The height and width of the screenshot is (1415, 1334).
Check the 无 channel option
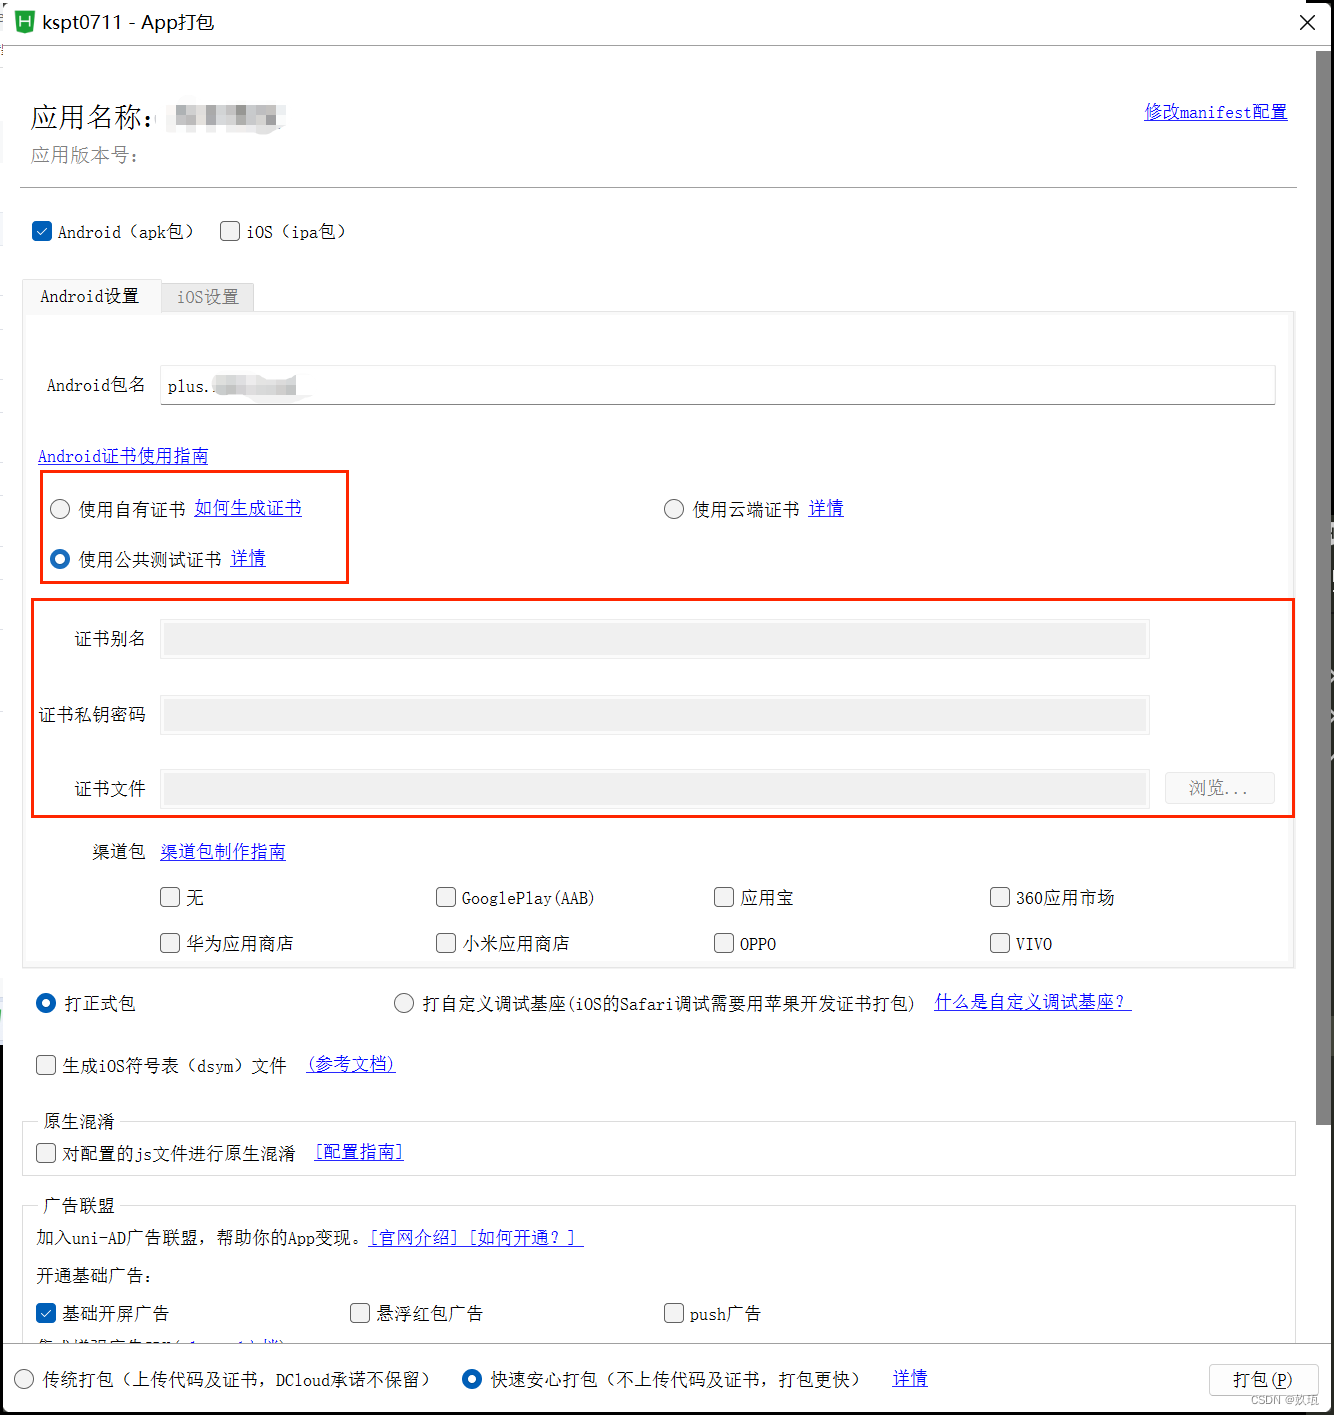(170, 897)
